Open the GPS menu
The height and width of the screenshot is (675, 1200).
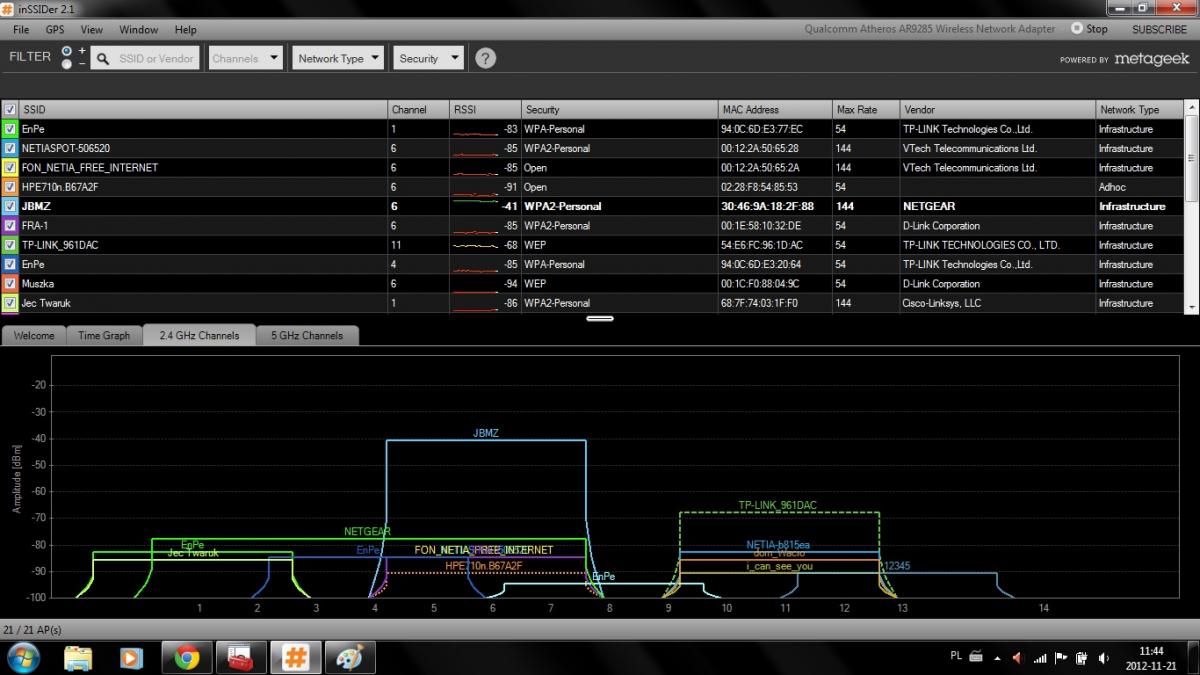coord(54,30)
